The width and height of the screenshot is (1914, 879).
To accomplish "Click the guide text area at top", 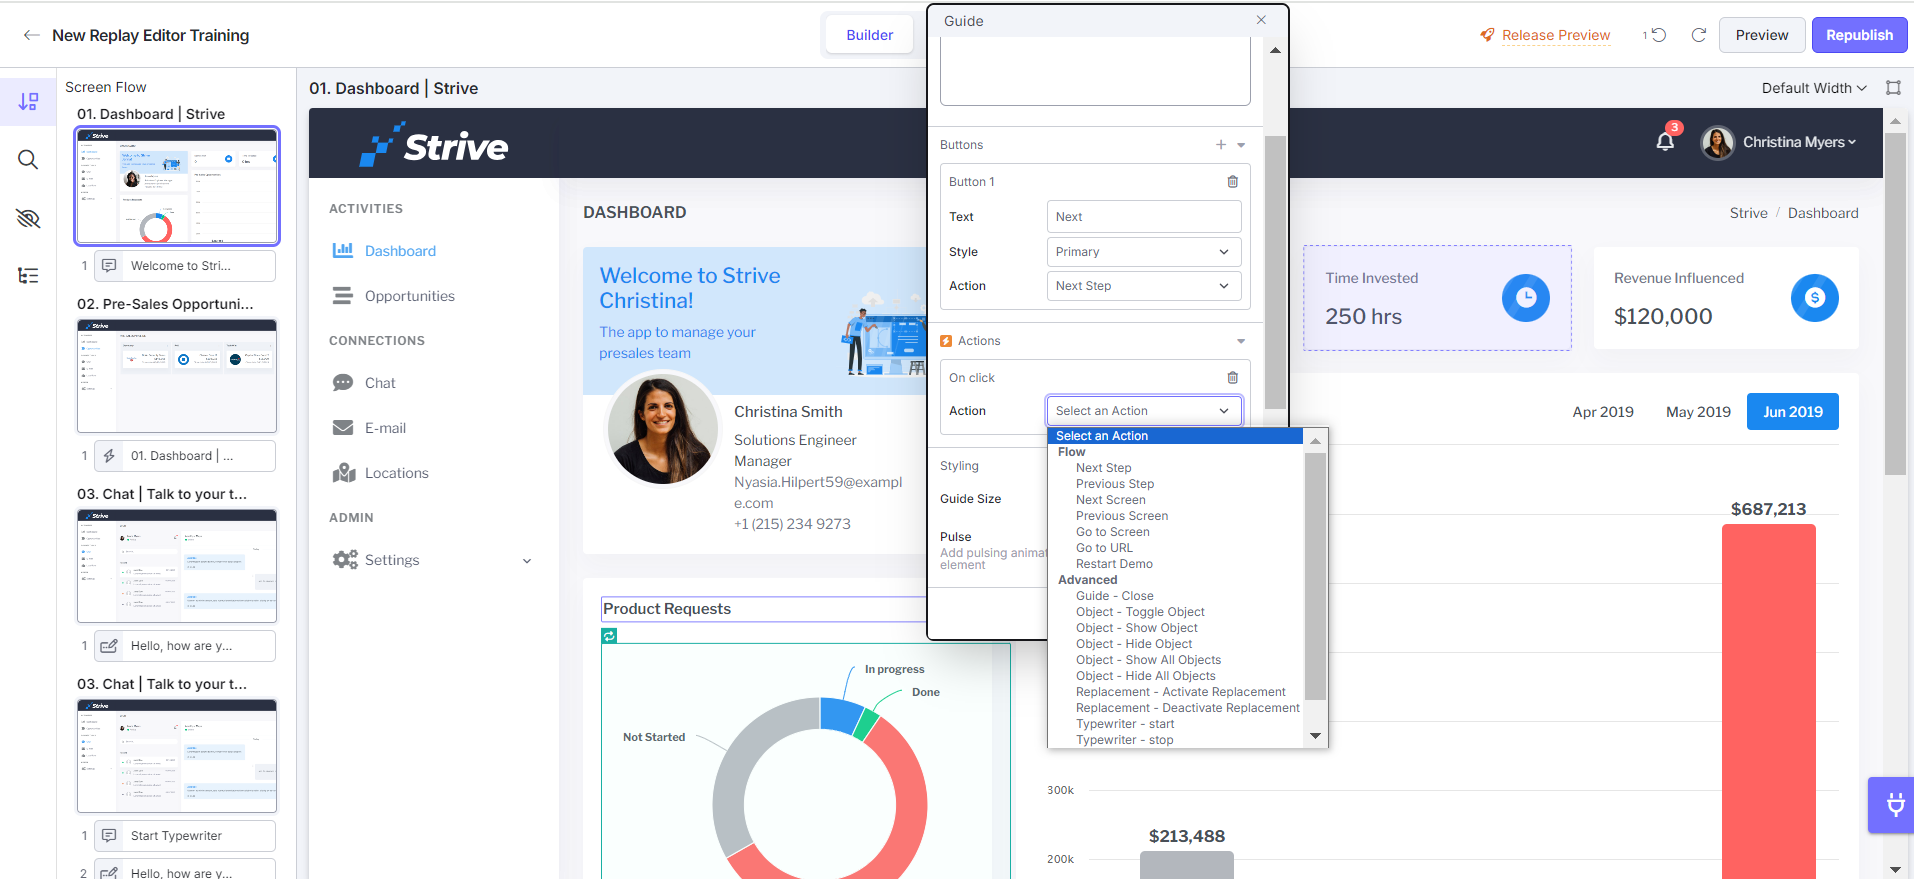I will pyautogui.click(x=1095, y=71).
